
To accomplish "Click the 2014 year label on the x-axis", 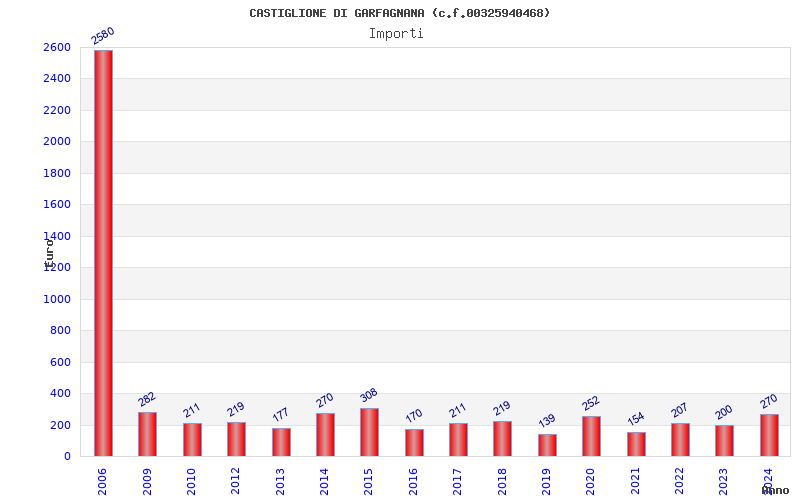I will pos(324,482).
